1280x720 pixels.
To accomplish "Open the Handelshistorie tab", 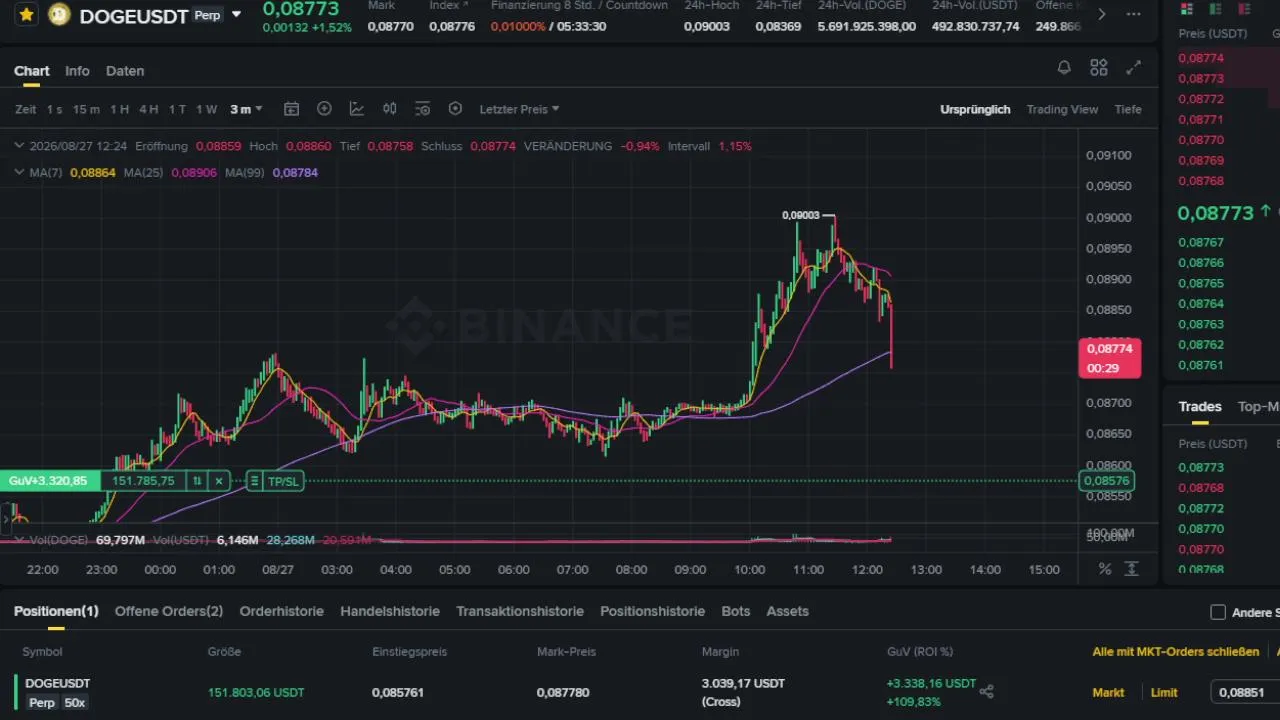I will [390, 611].
